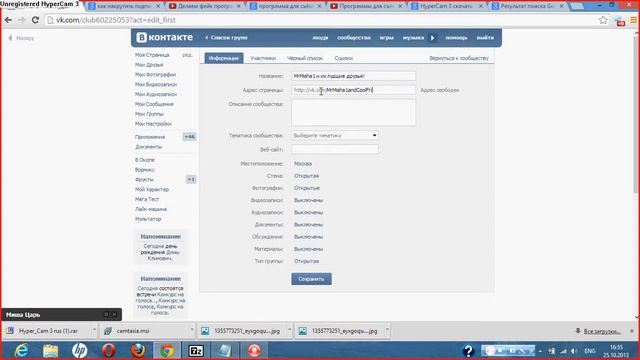The height and width of the screenshot is (360, 640).
Task: Switch to the Участники tab
Action: pyautogui.click(x=263, y=58)
